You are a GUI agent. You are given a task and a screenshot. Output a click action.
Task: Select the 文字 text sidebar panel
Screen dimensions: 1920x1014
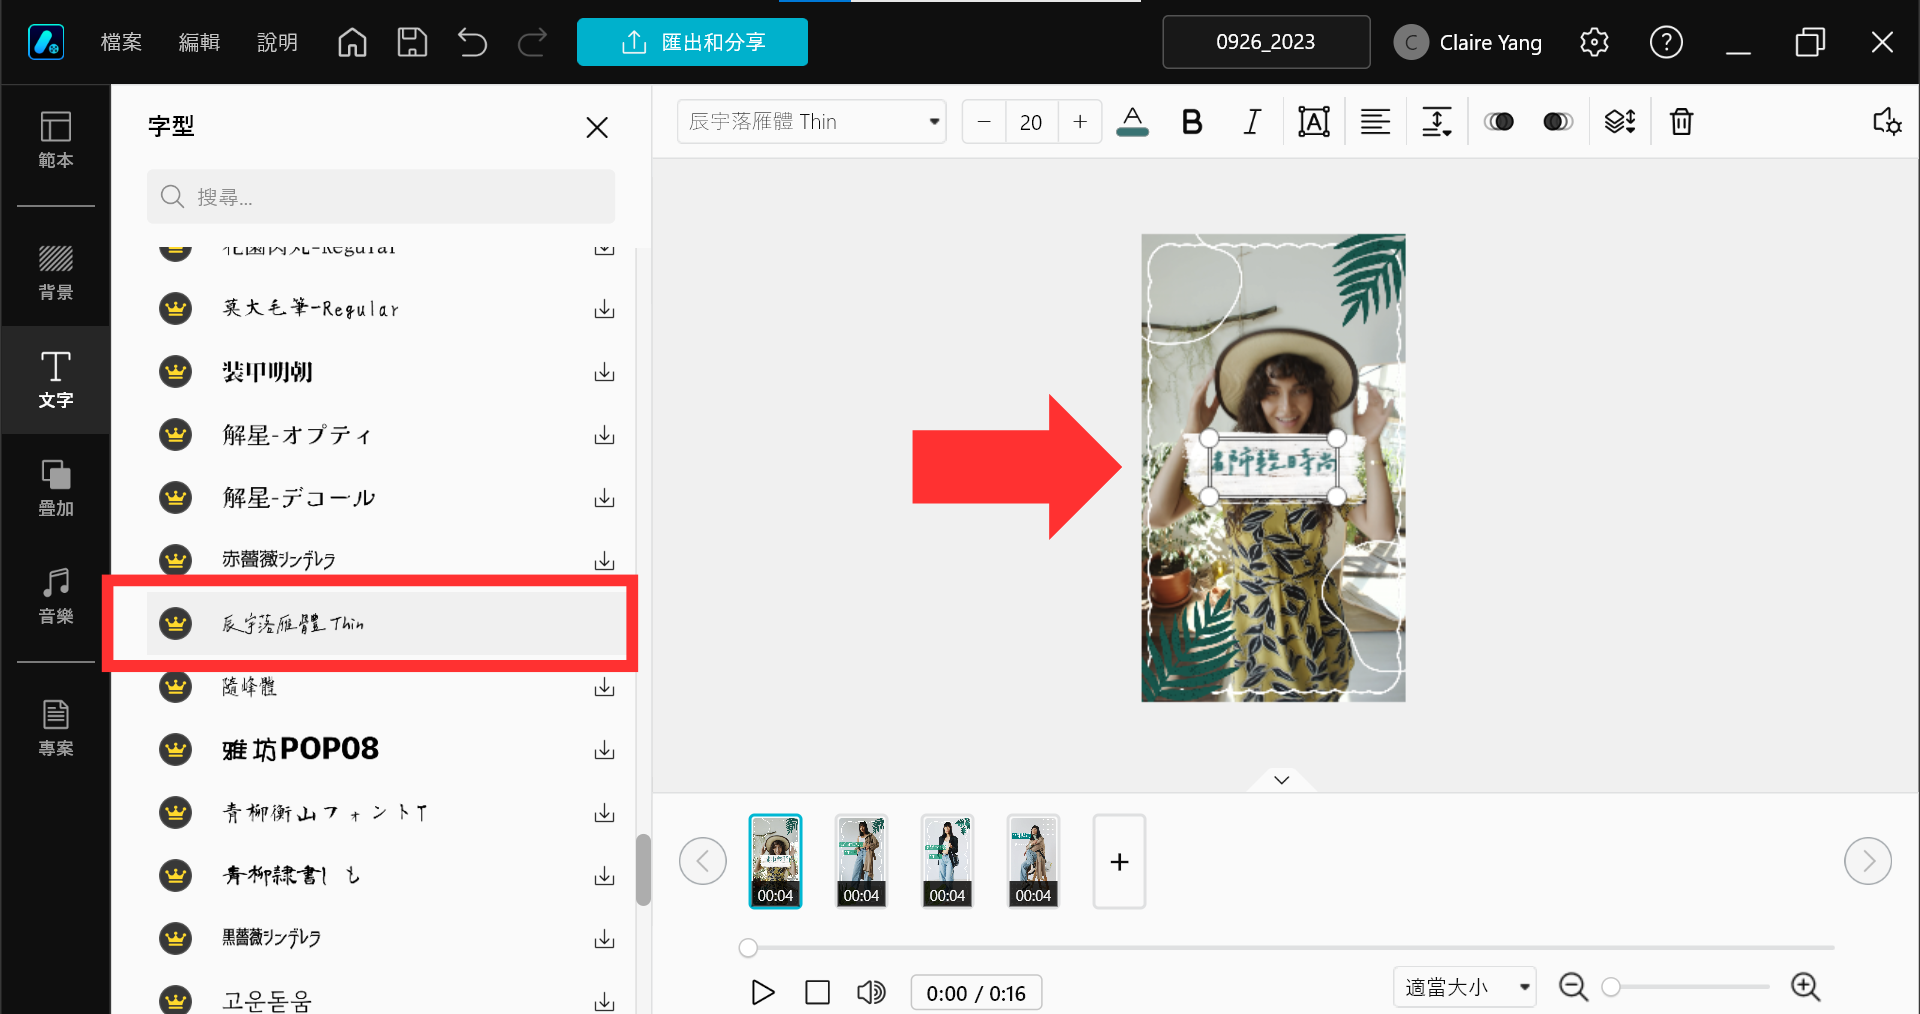56,380
